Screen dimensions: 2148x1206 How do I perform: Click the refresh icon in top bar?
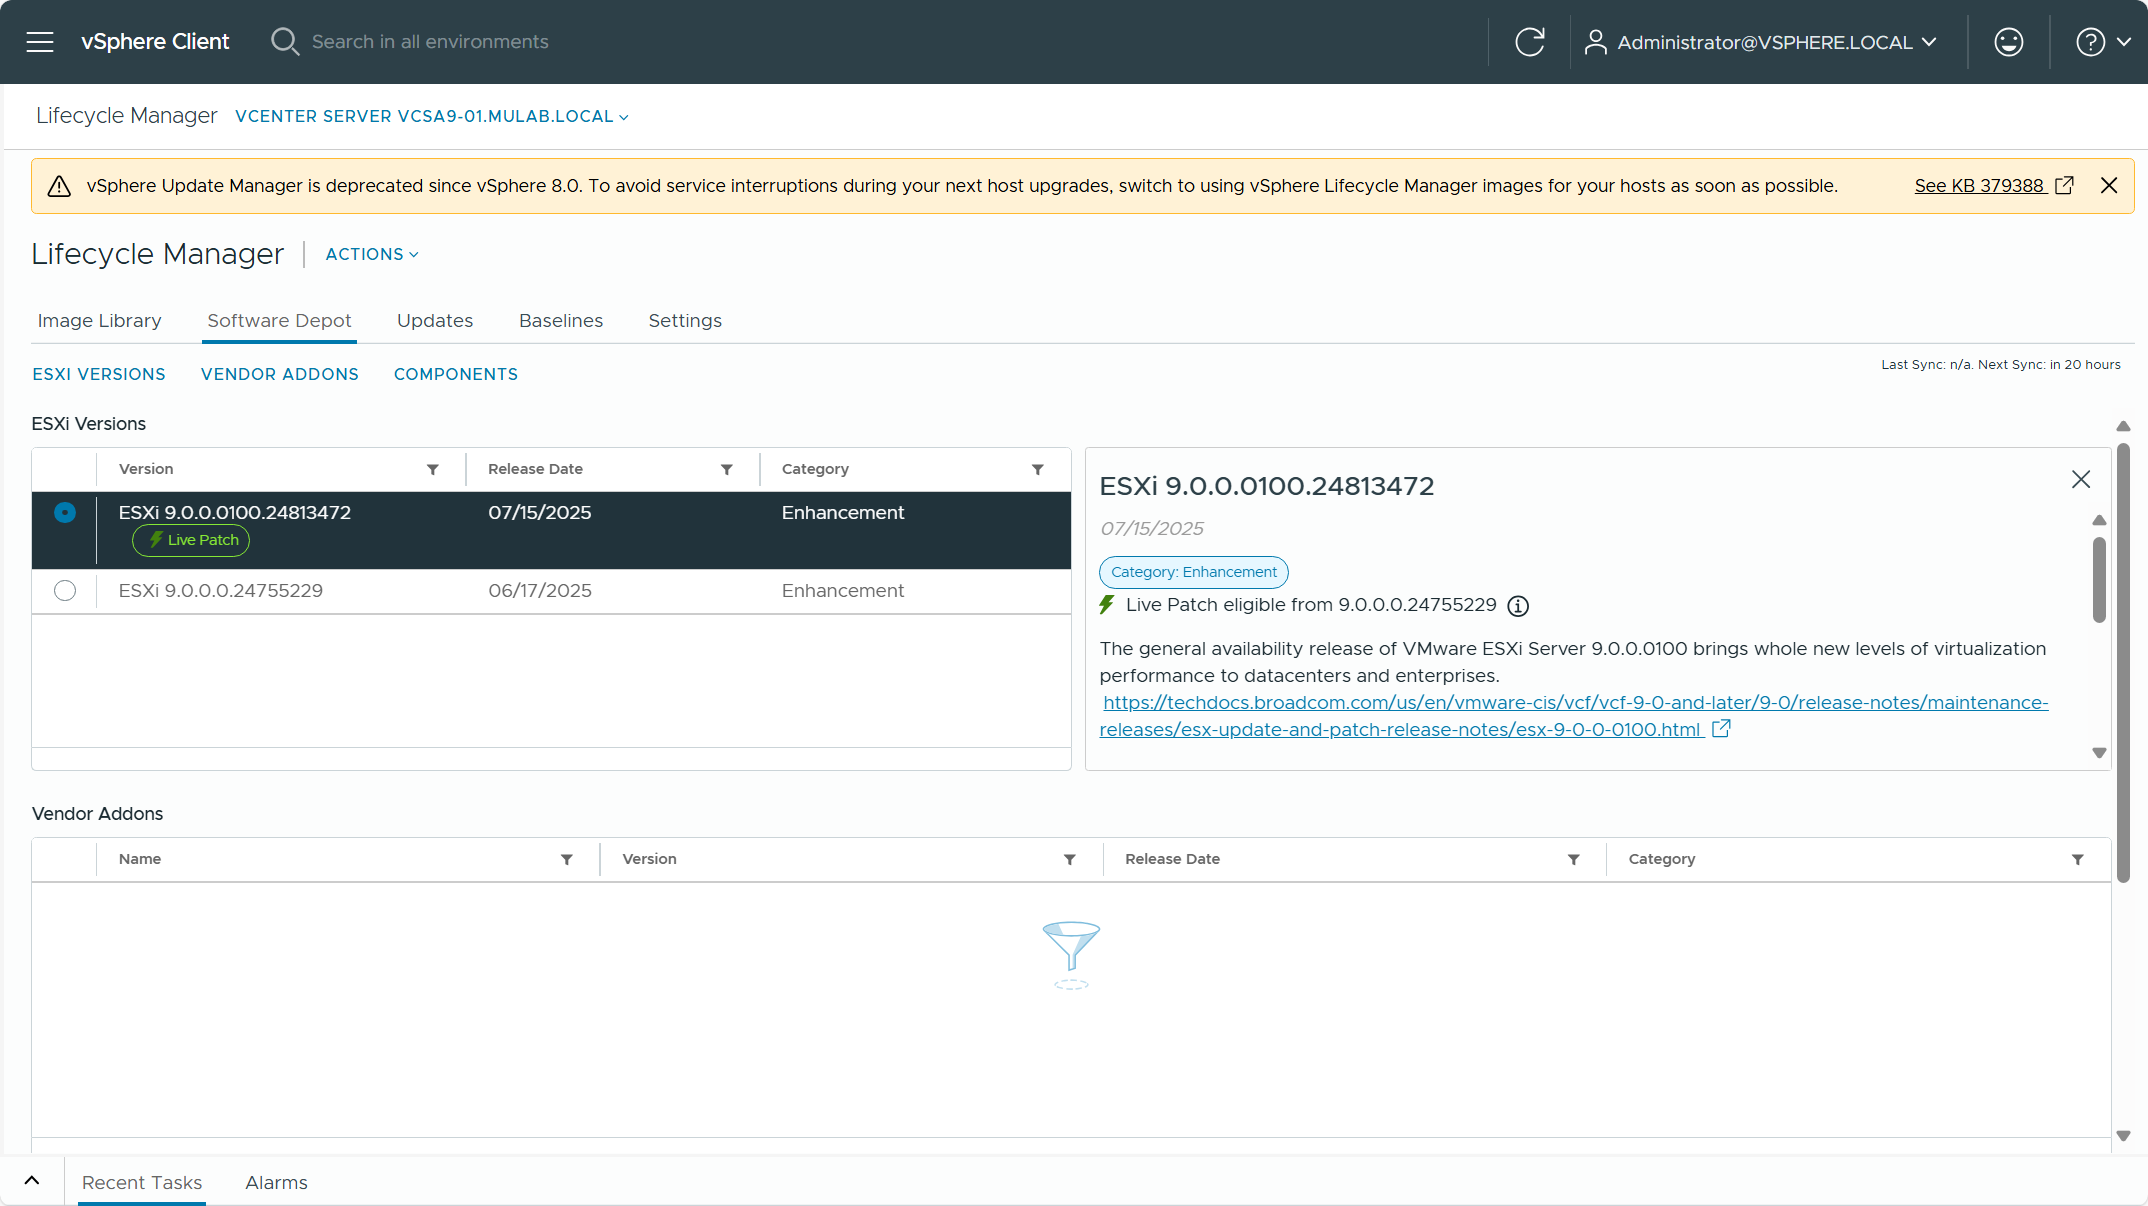click(1529, 42)
